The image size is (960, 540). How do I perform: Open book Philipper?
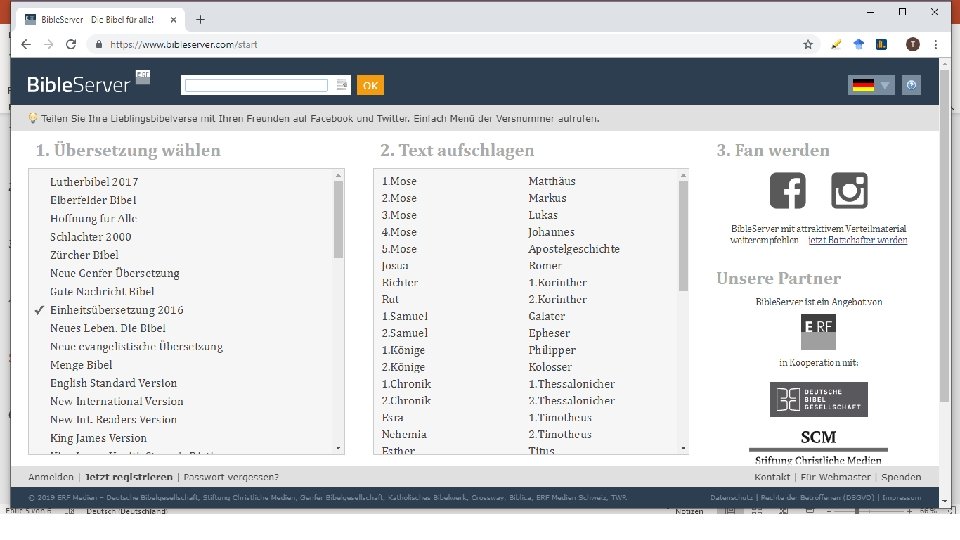pos(552,350)
